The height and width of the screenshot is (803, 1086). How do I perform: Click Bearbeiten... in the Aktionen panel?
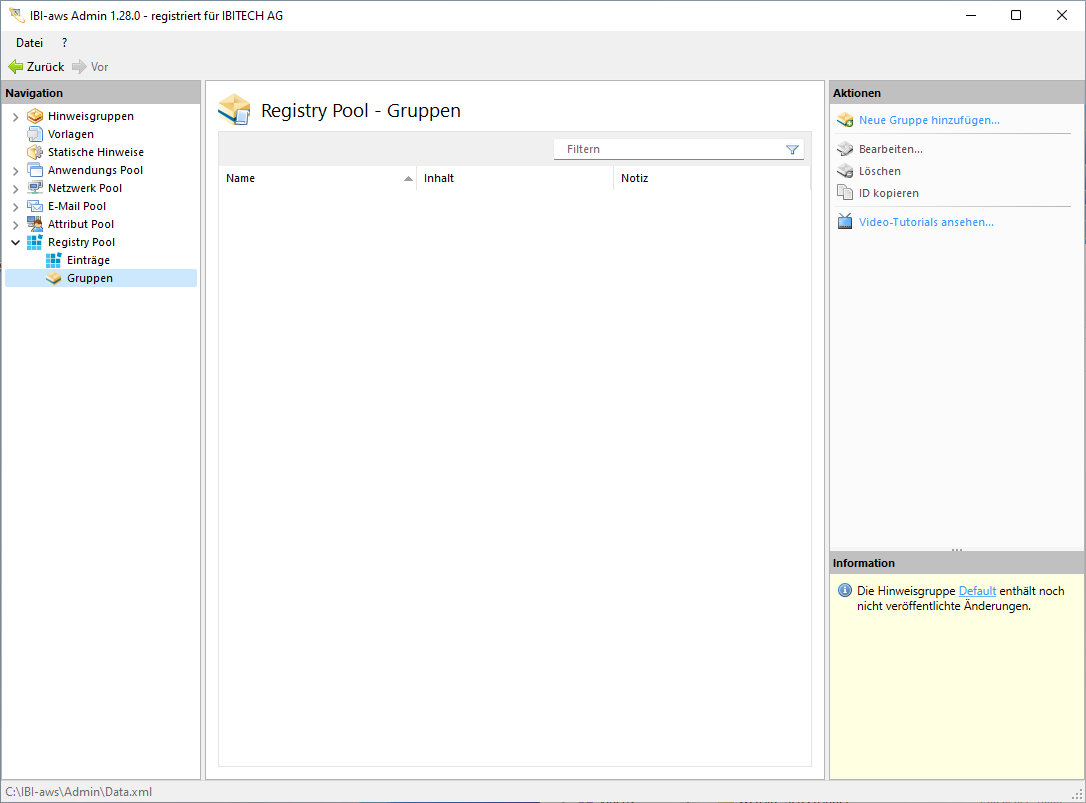(890, 149)
